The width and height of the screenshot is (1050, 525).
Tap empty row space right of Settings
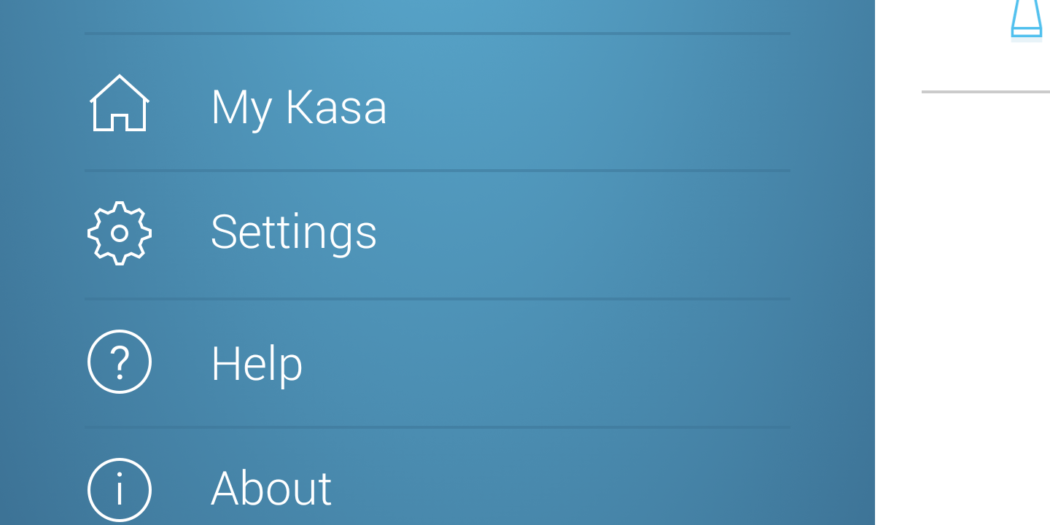coord(600,233)
